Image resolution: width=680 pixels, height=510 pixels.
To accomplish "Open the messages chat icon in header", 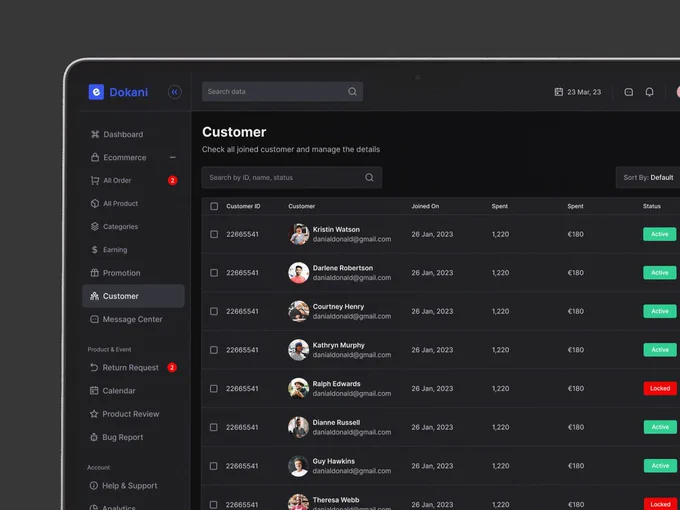I will click(628, 92).
